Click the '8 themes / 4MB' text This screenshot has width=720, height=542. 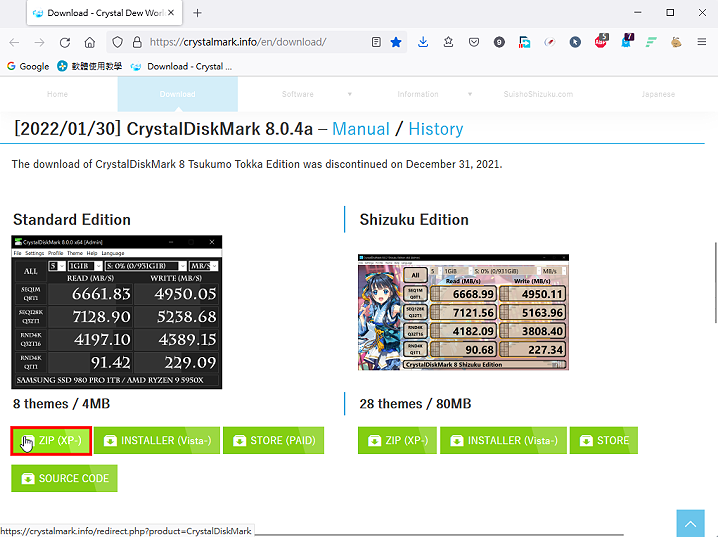click(62, 404)
